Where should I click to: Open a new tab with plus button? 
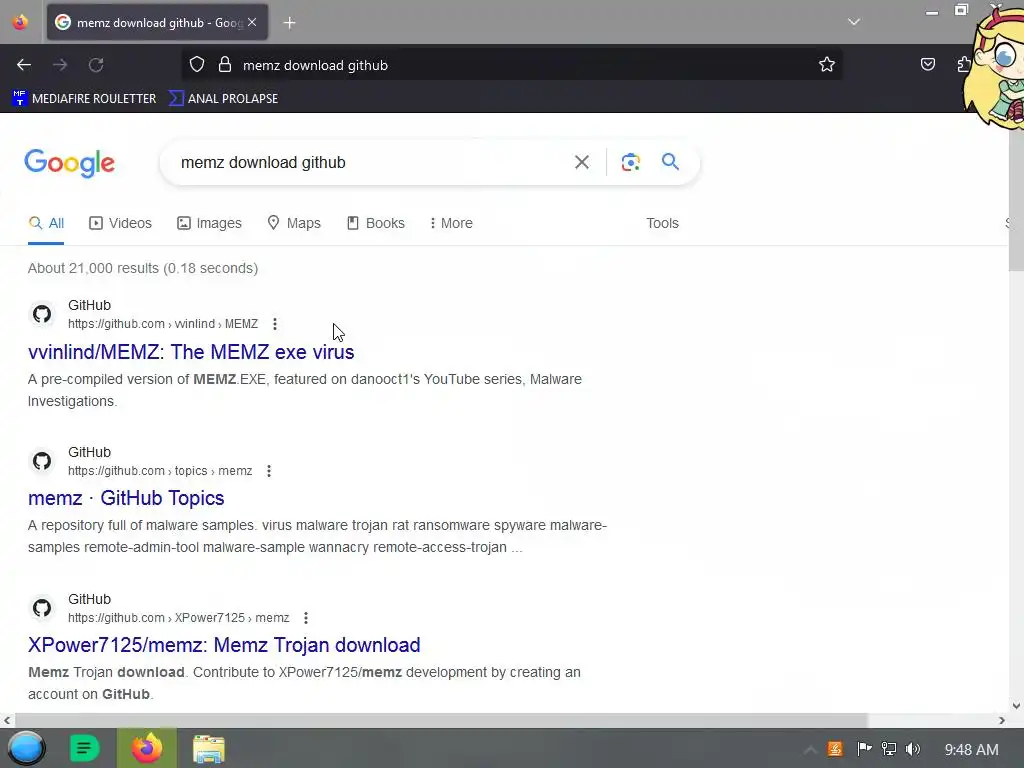point(289,23)
